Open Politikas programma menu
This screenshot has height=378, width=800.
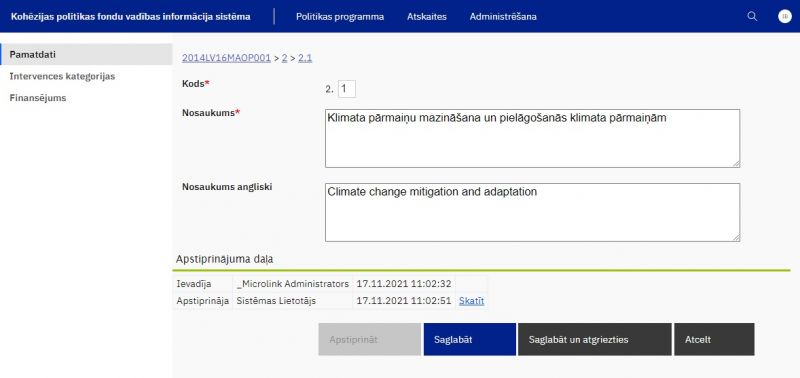pos(340,16)
